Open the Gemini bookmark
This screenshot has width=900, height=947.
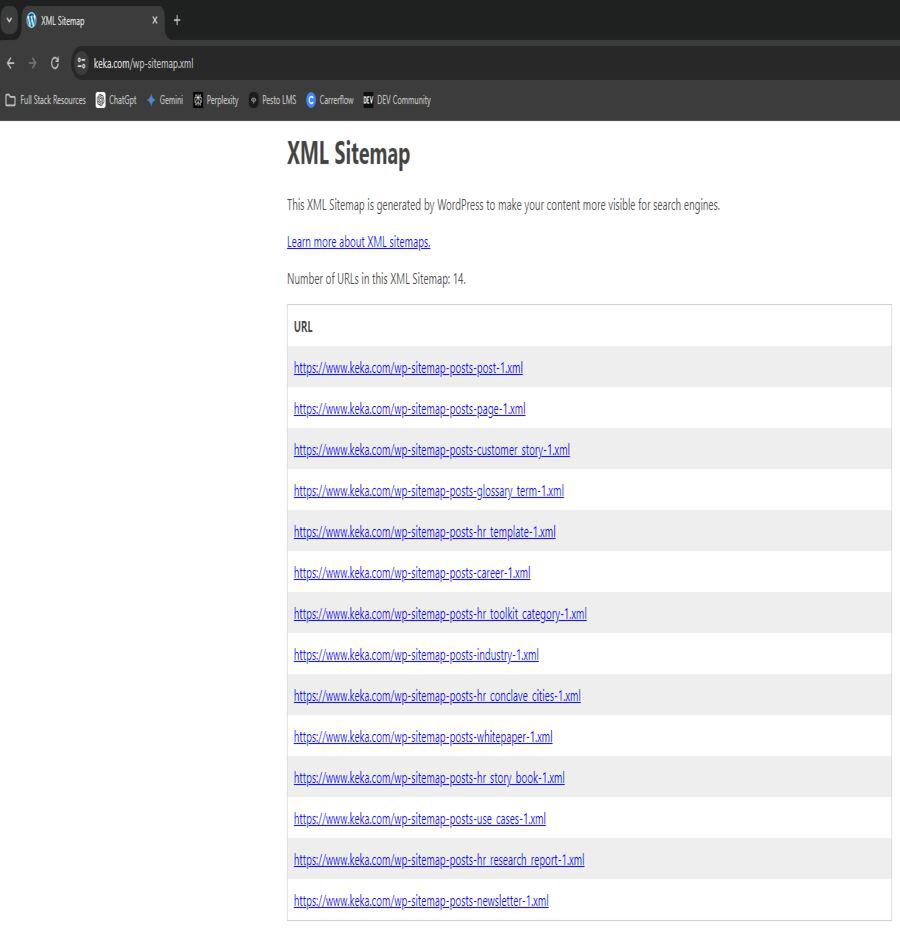[x=165, y=100]
